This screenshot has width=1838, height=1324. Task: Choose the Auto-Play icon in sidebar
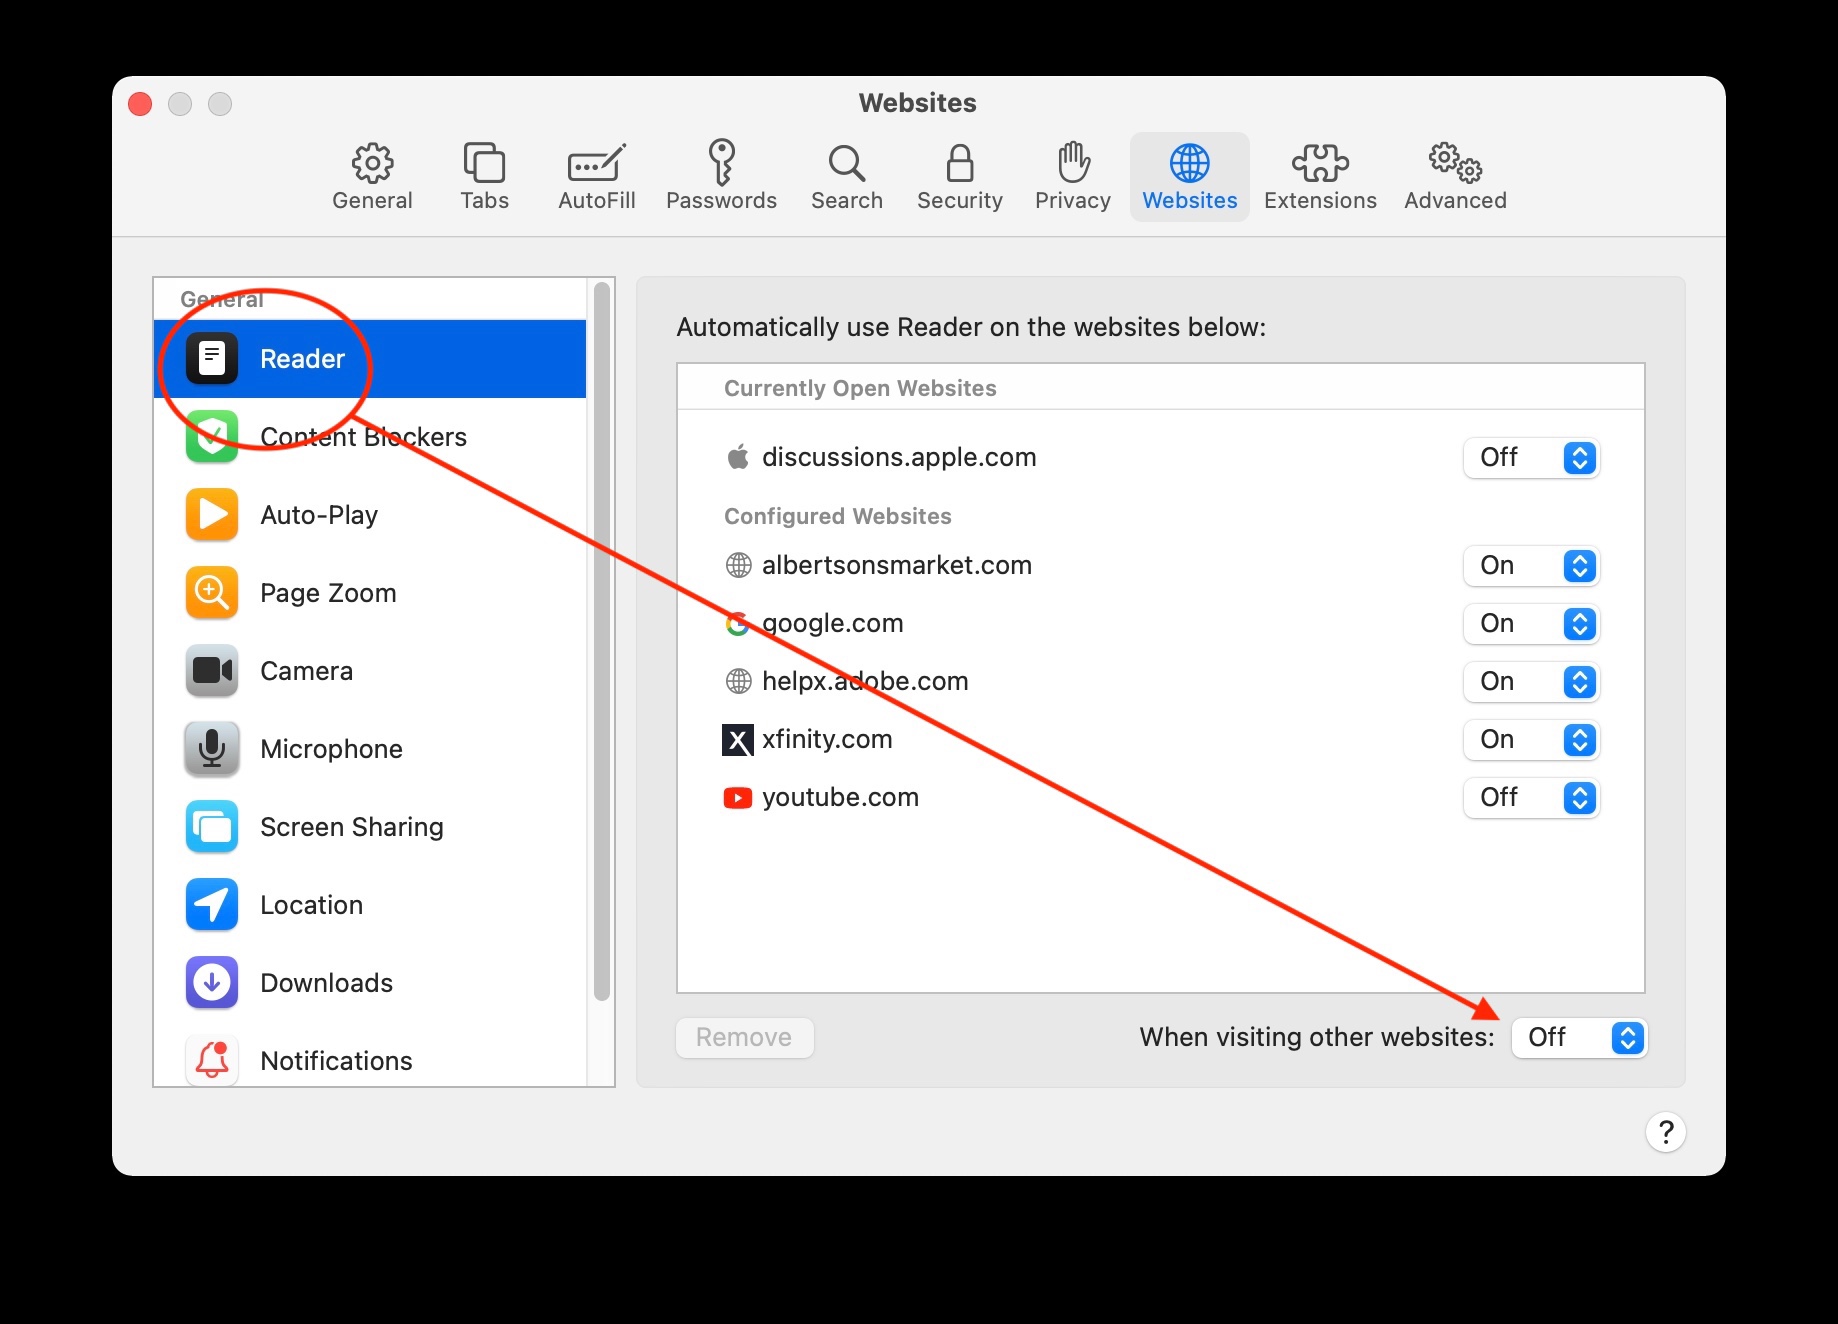(x=212, y=514)
